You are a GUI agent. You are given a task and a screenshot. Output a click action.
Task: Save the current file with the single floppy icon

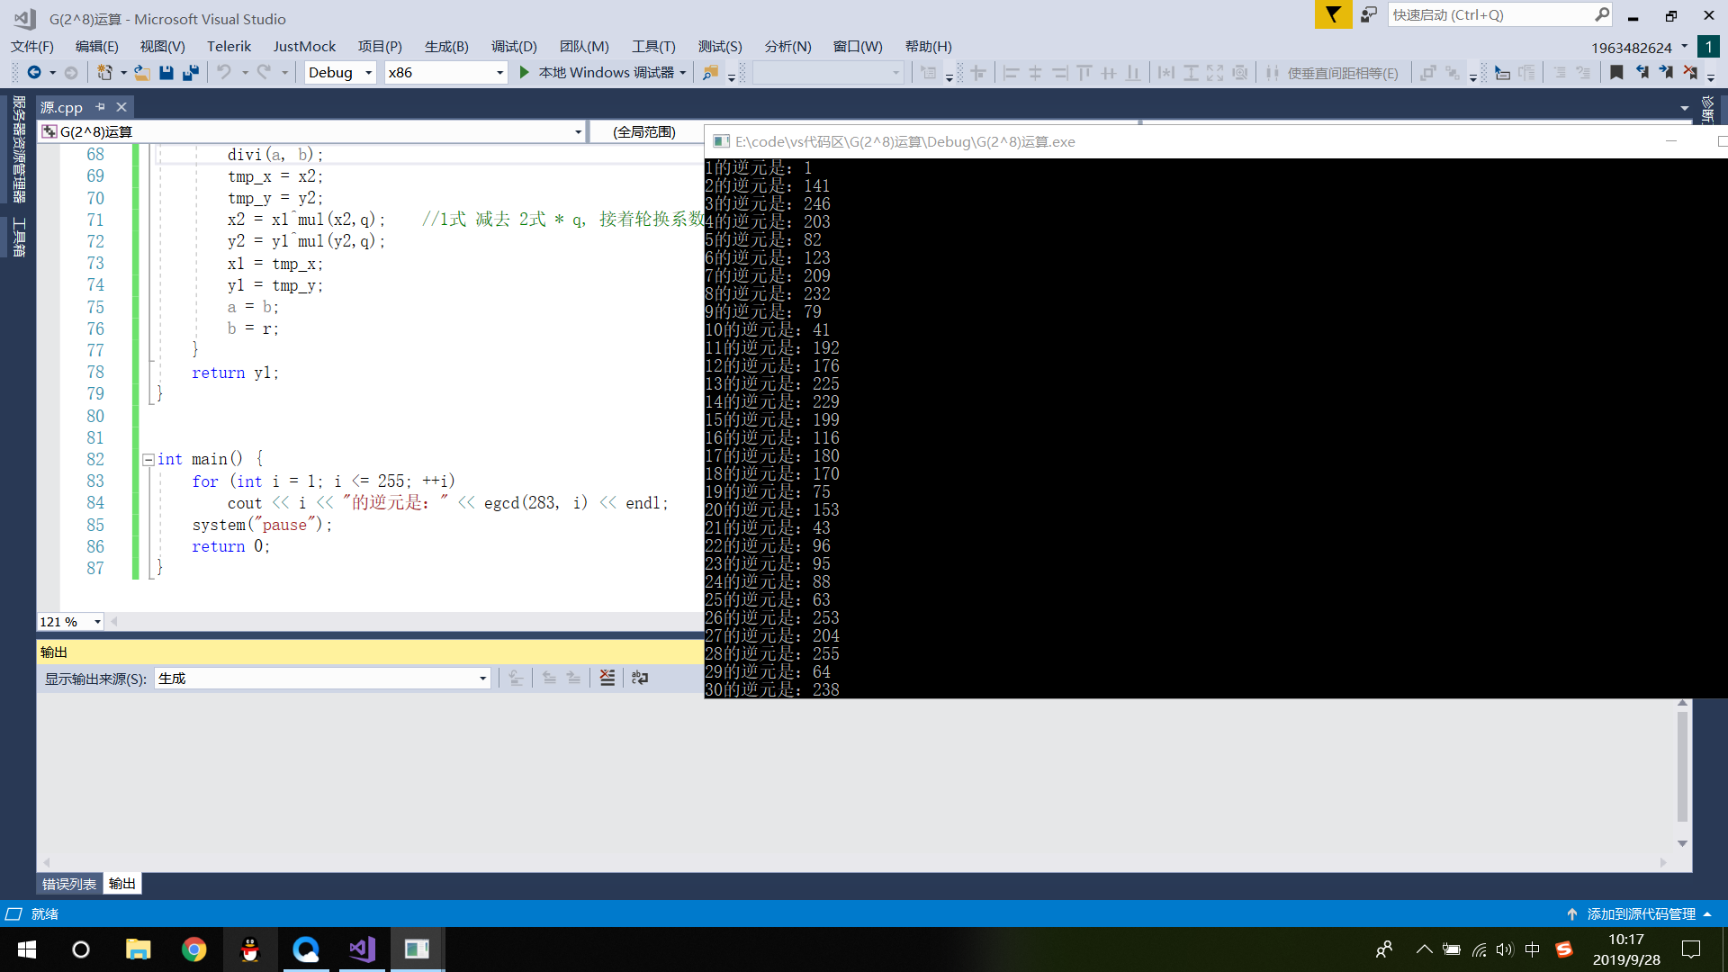pyautogui.click(x=166, y=72)
